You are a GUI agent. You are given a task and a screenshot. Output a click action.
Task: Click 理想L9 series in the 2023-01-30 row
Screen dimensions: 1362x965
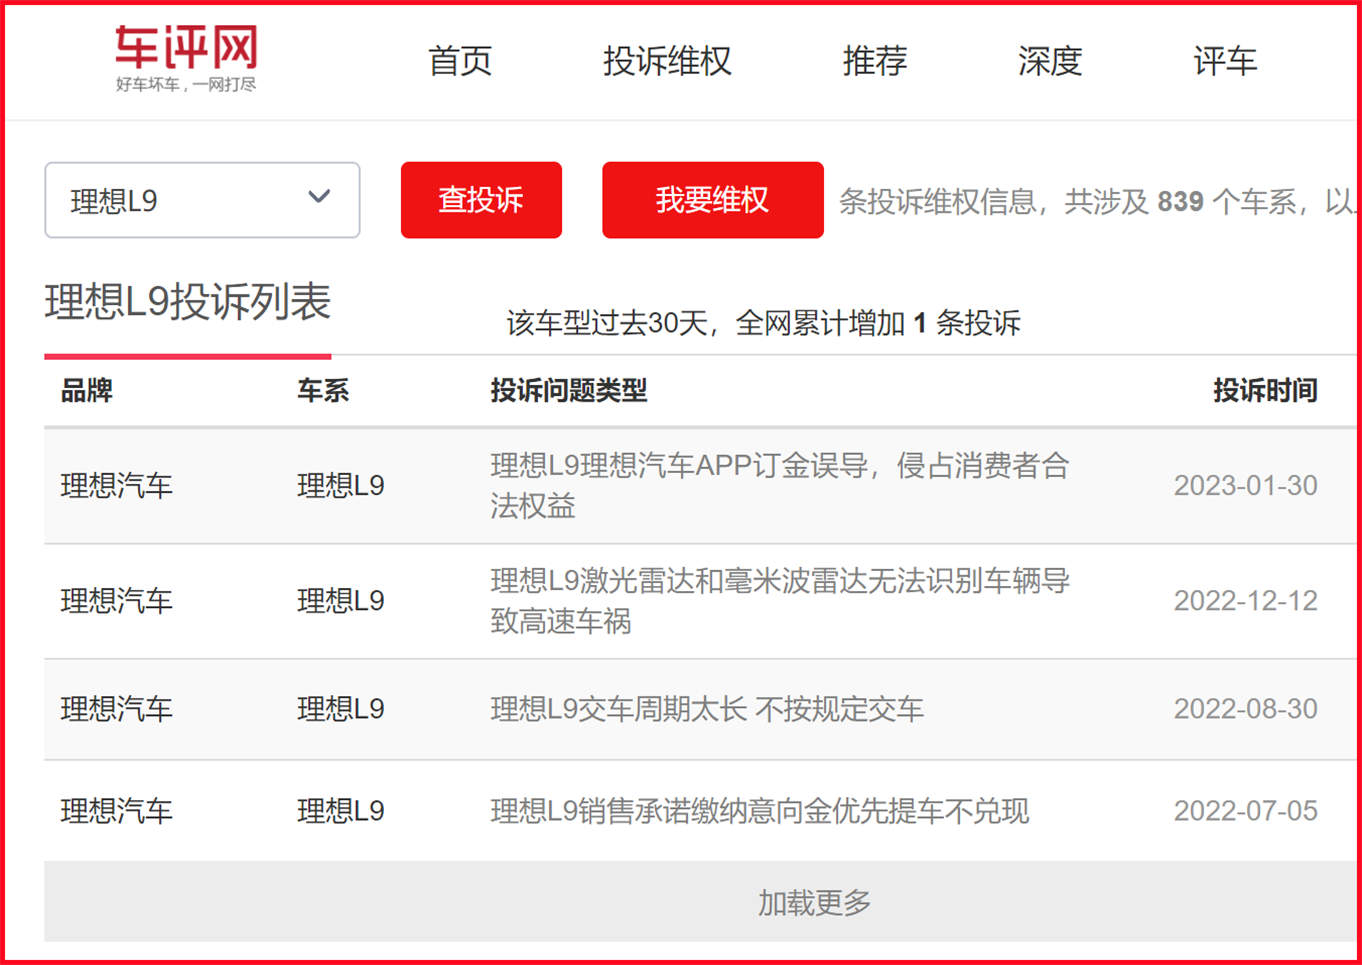341,486
